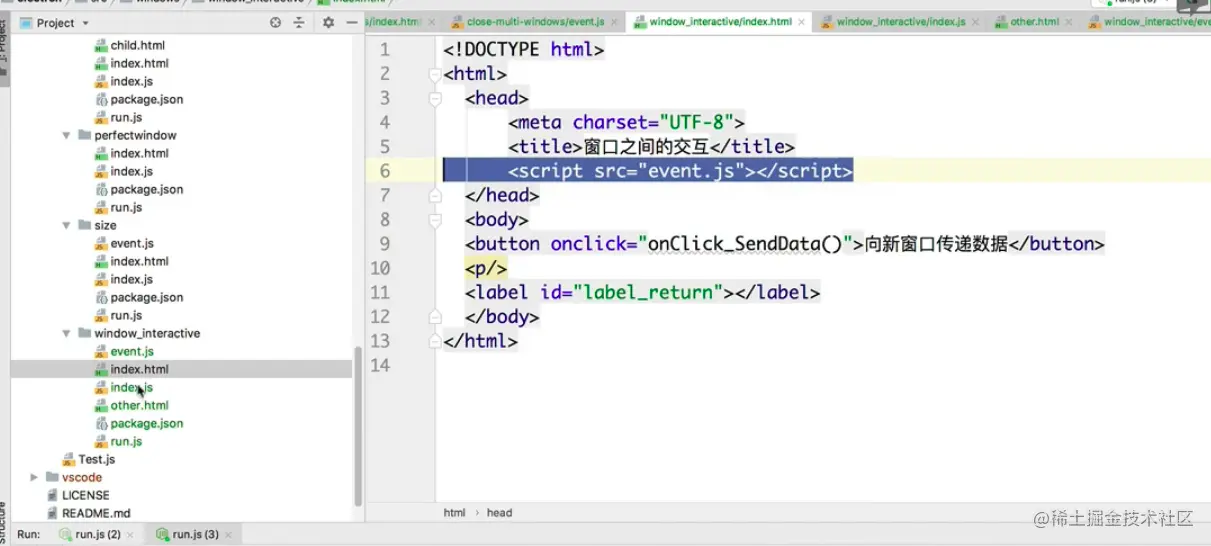
Task: Collapse the window_interactive folder
Action: tap(67, 333)
